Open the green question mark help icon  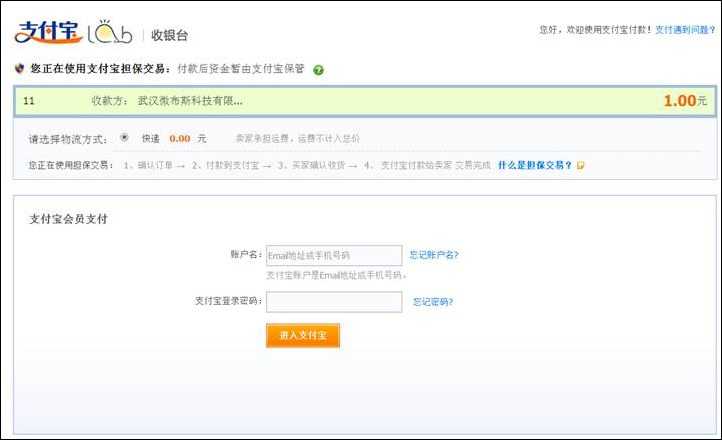pos(318,70)
